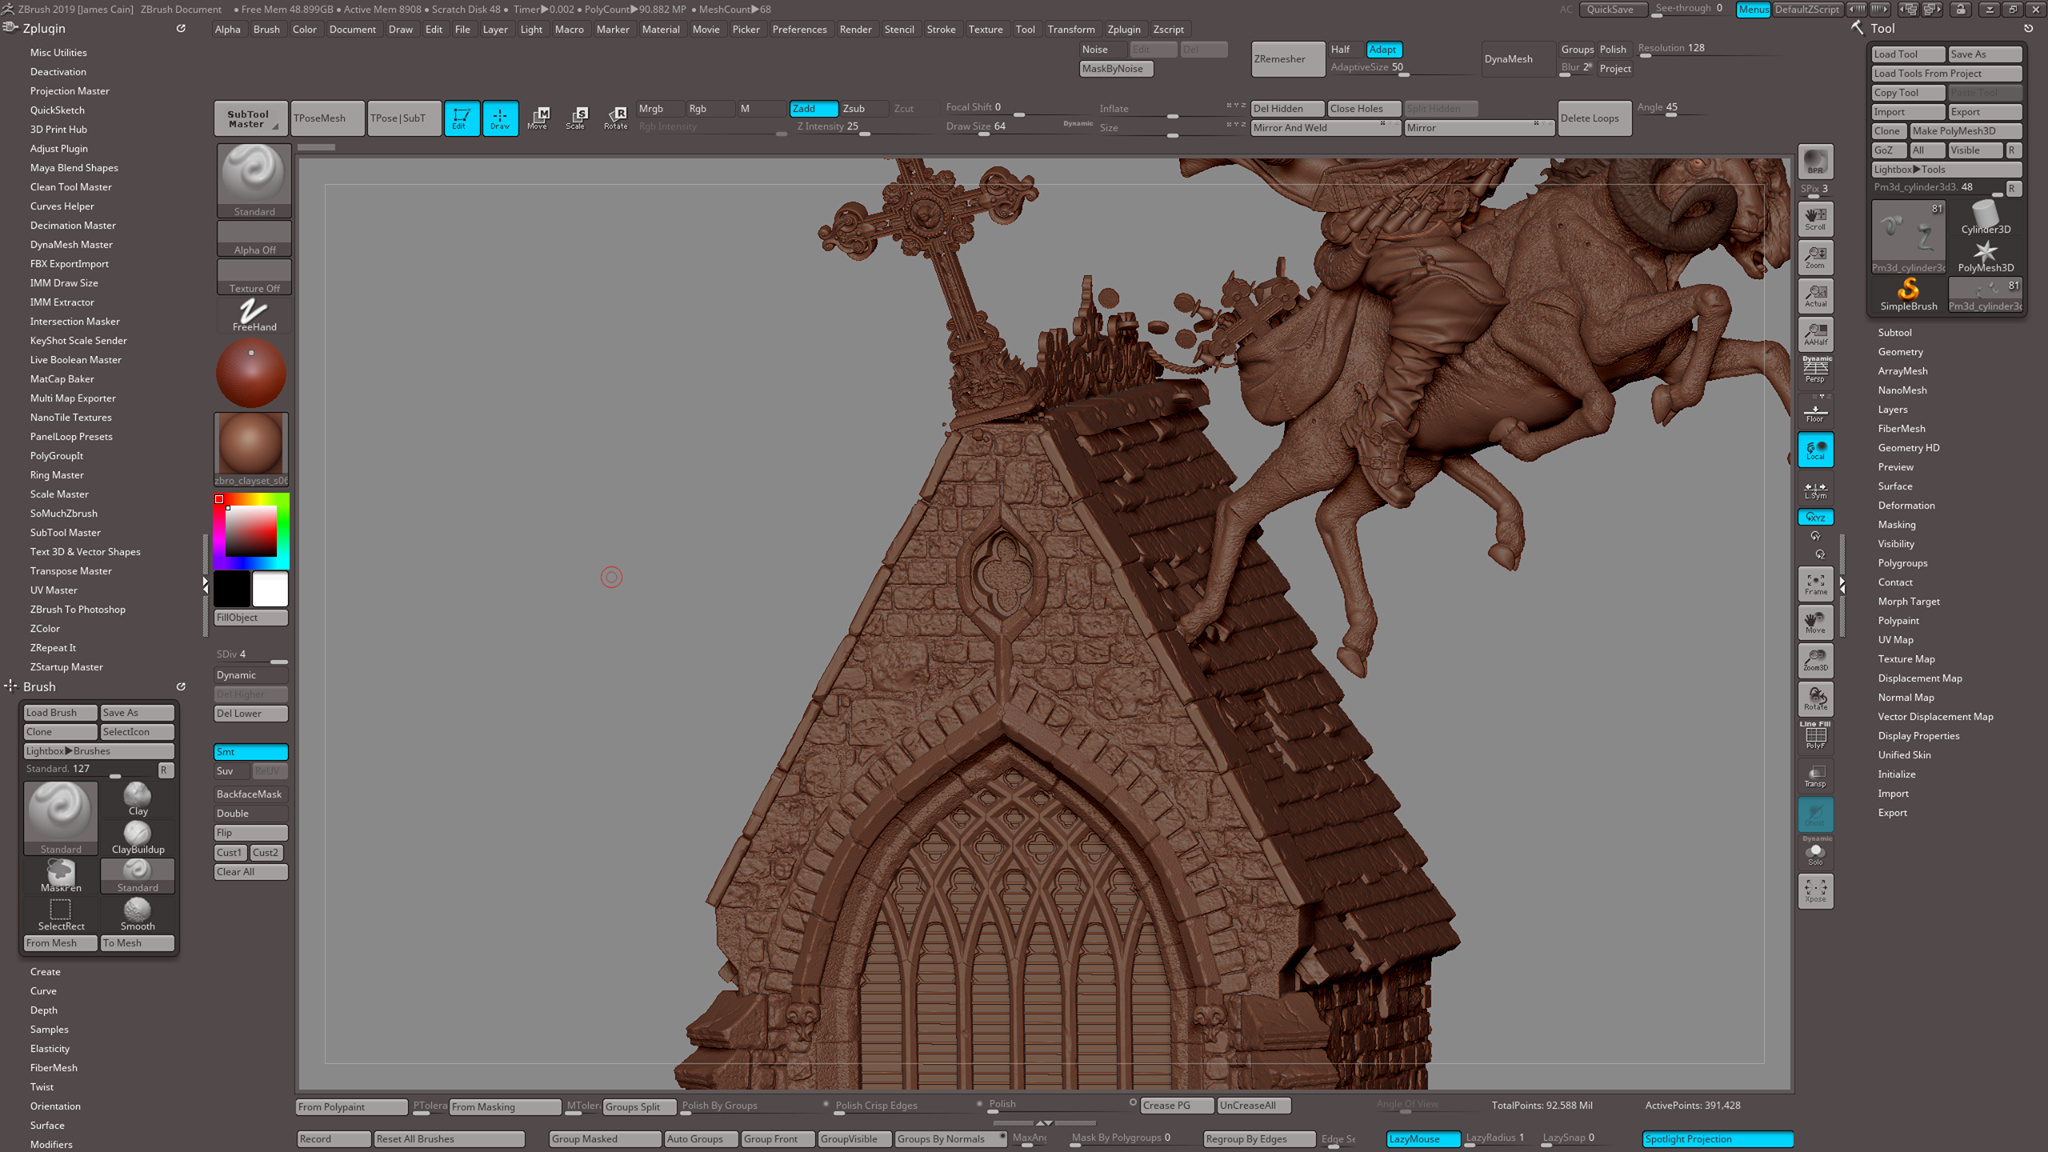Image resolution: width=2048 pixels, height=1152 pixels.
Task: Expand the Subtool palette section
Action: [1894, 332]
